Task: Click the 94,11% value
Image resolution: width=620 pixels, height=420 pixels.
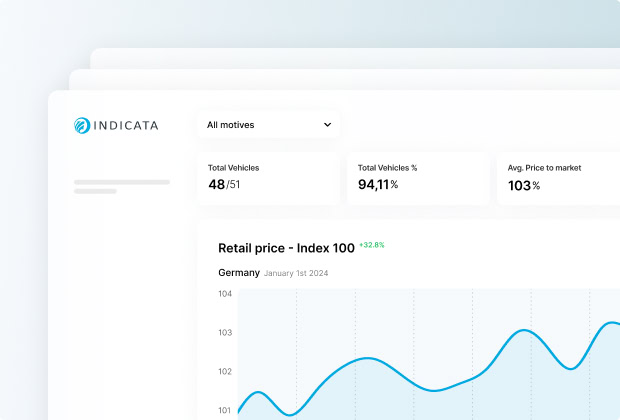Action: tap(378, 185)
